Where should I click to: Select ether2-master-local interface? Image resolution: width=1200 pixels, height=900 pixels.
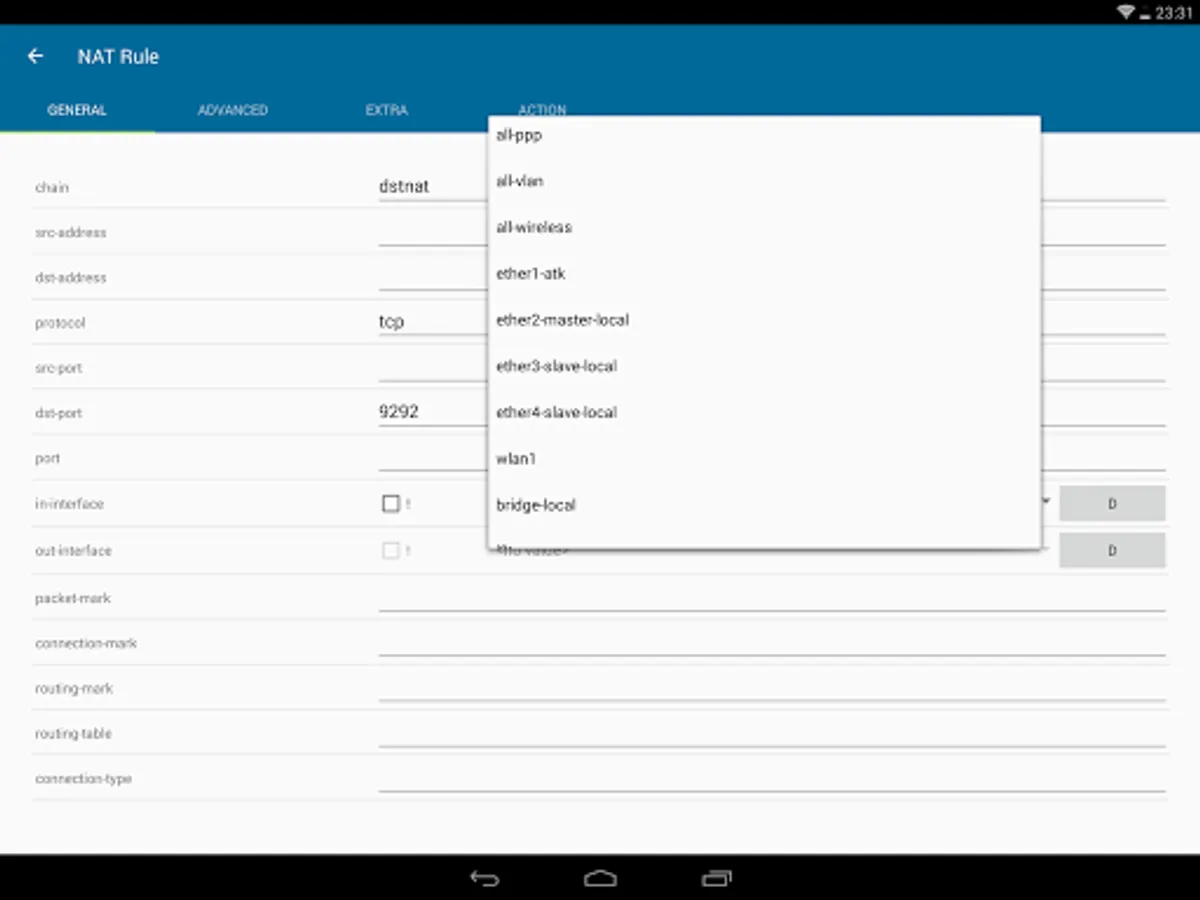point(764,320)
